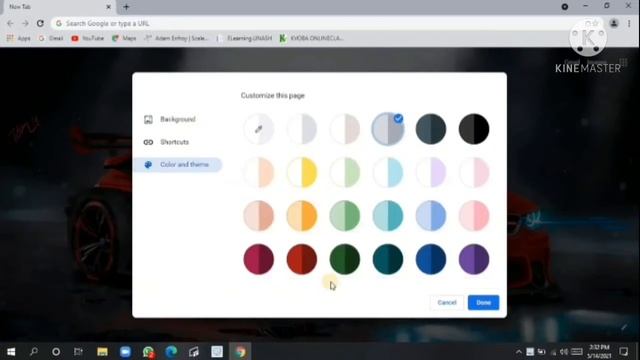Viewport: 640px width, 360px height.
Task: Show hidden system tray icons
Action: tap(518, 352)
